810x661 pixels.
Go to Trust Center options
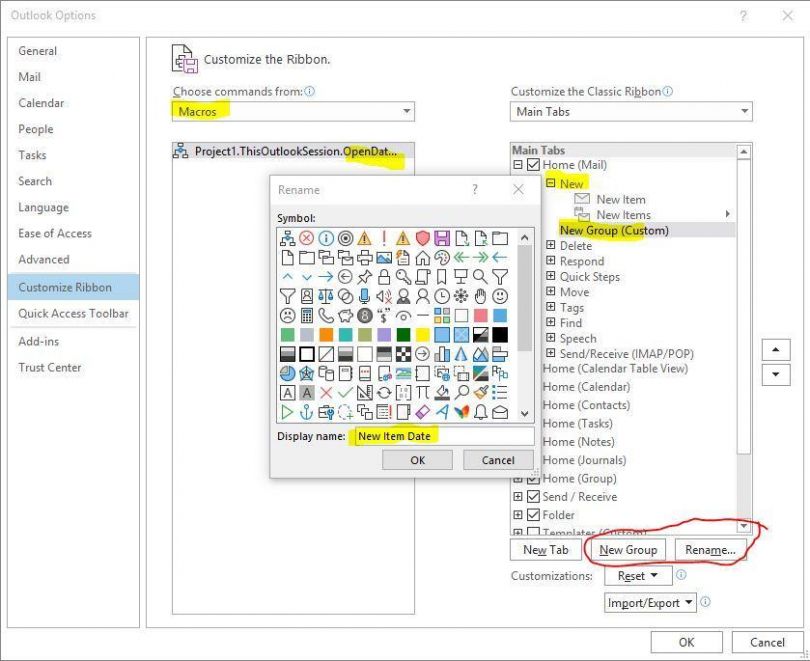click(50, 367)
